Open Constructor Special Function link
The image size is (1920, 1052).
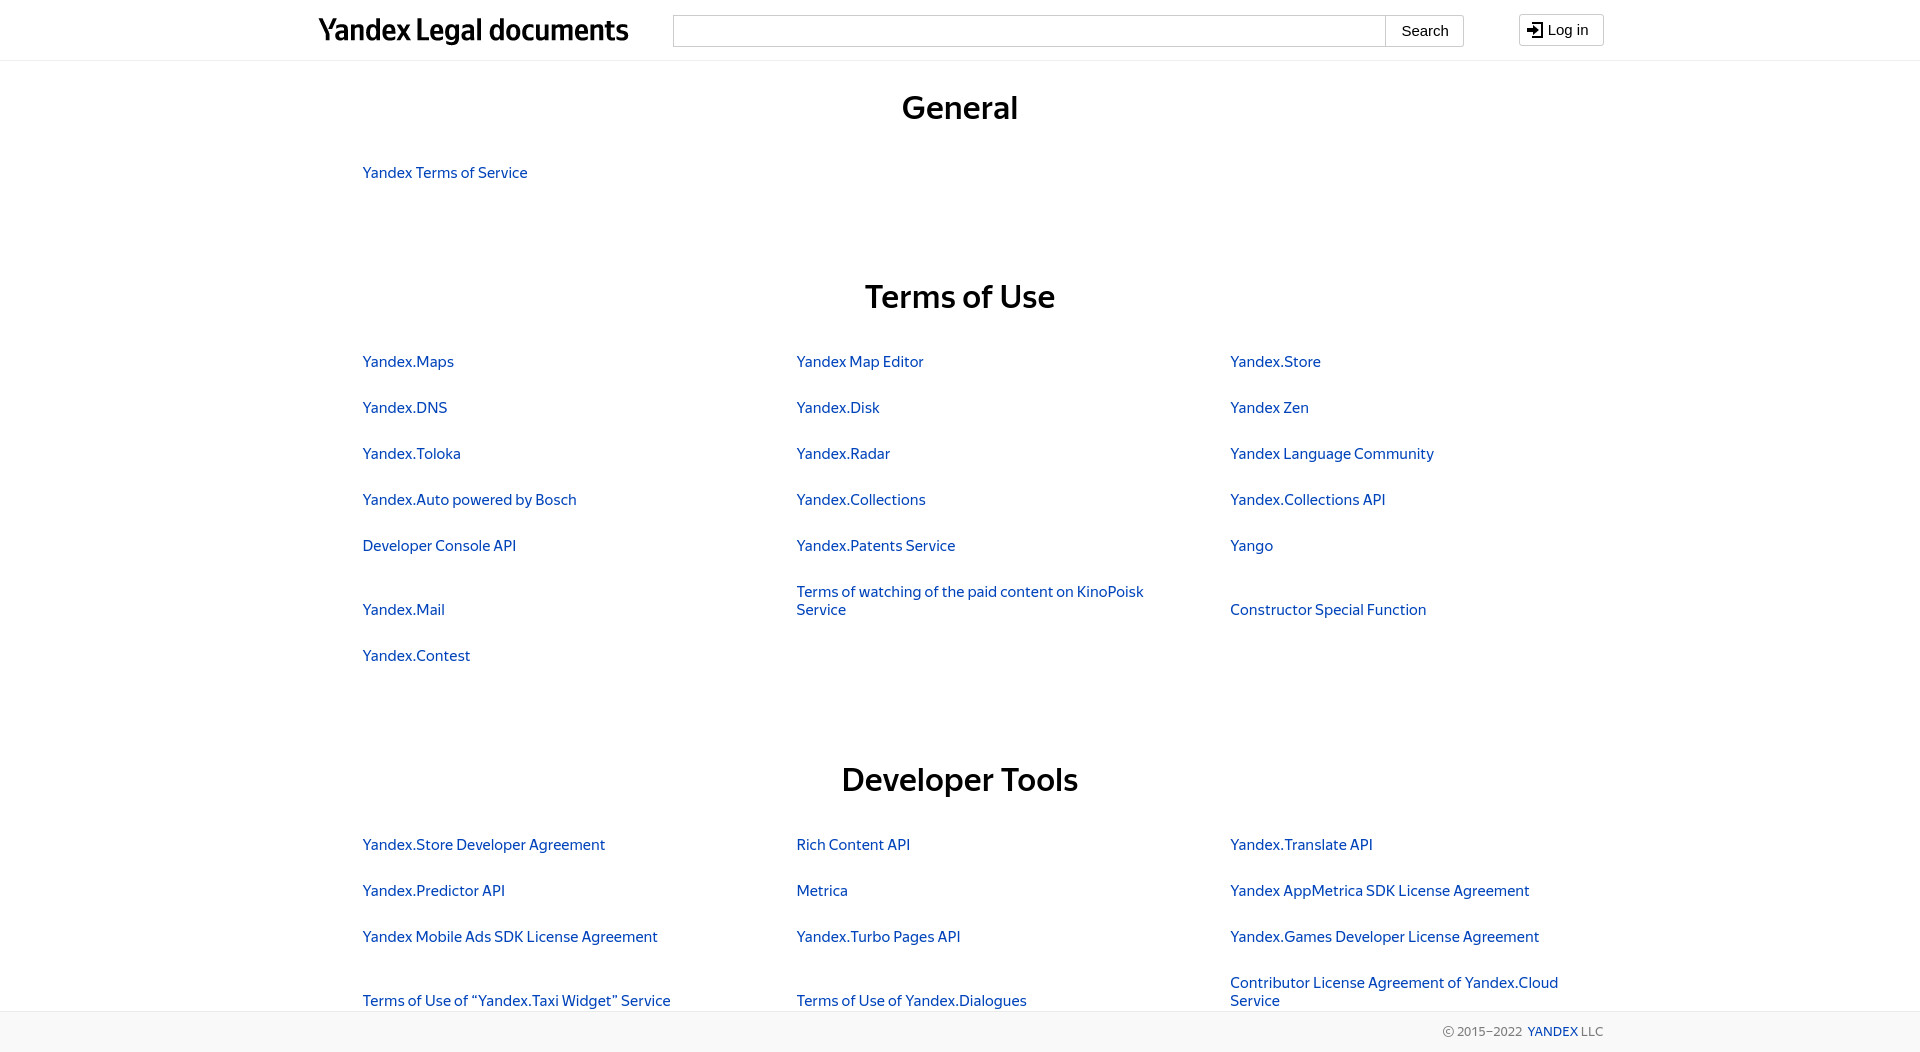[x=1328, y=610]
